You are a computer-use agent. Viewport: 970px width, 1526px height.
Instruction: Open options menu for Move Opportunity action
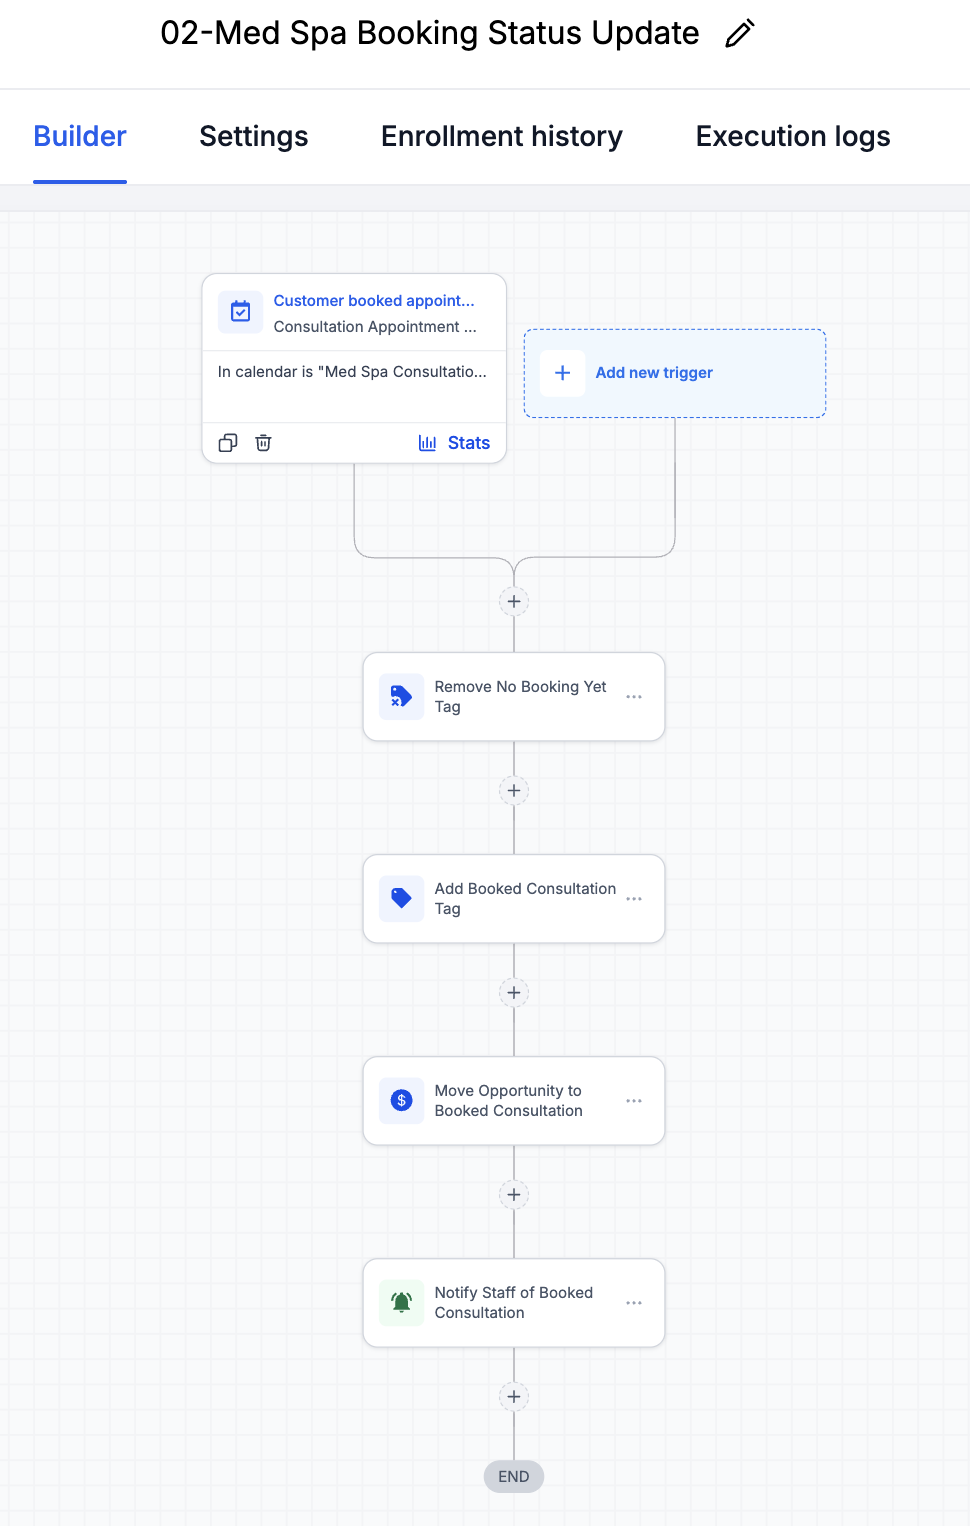point(634,1101)
